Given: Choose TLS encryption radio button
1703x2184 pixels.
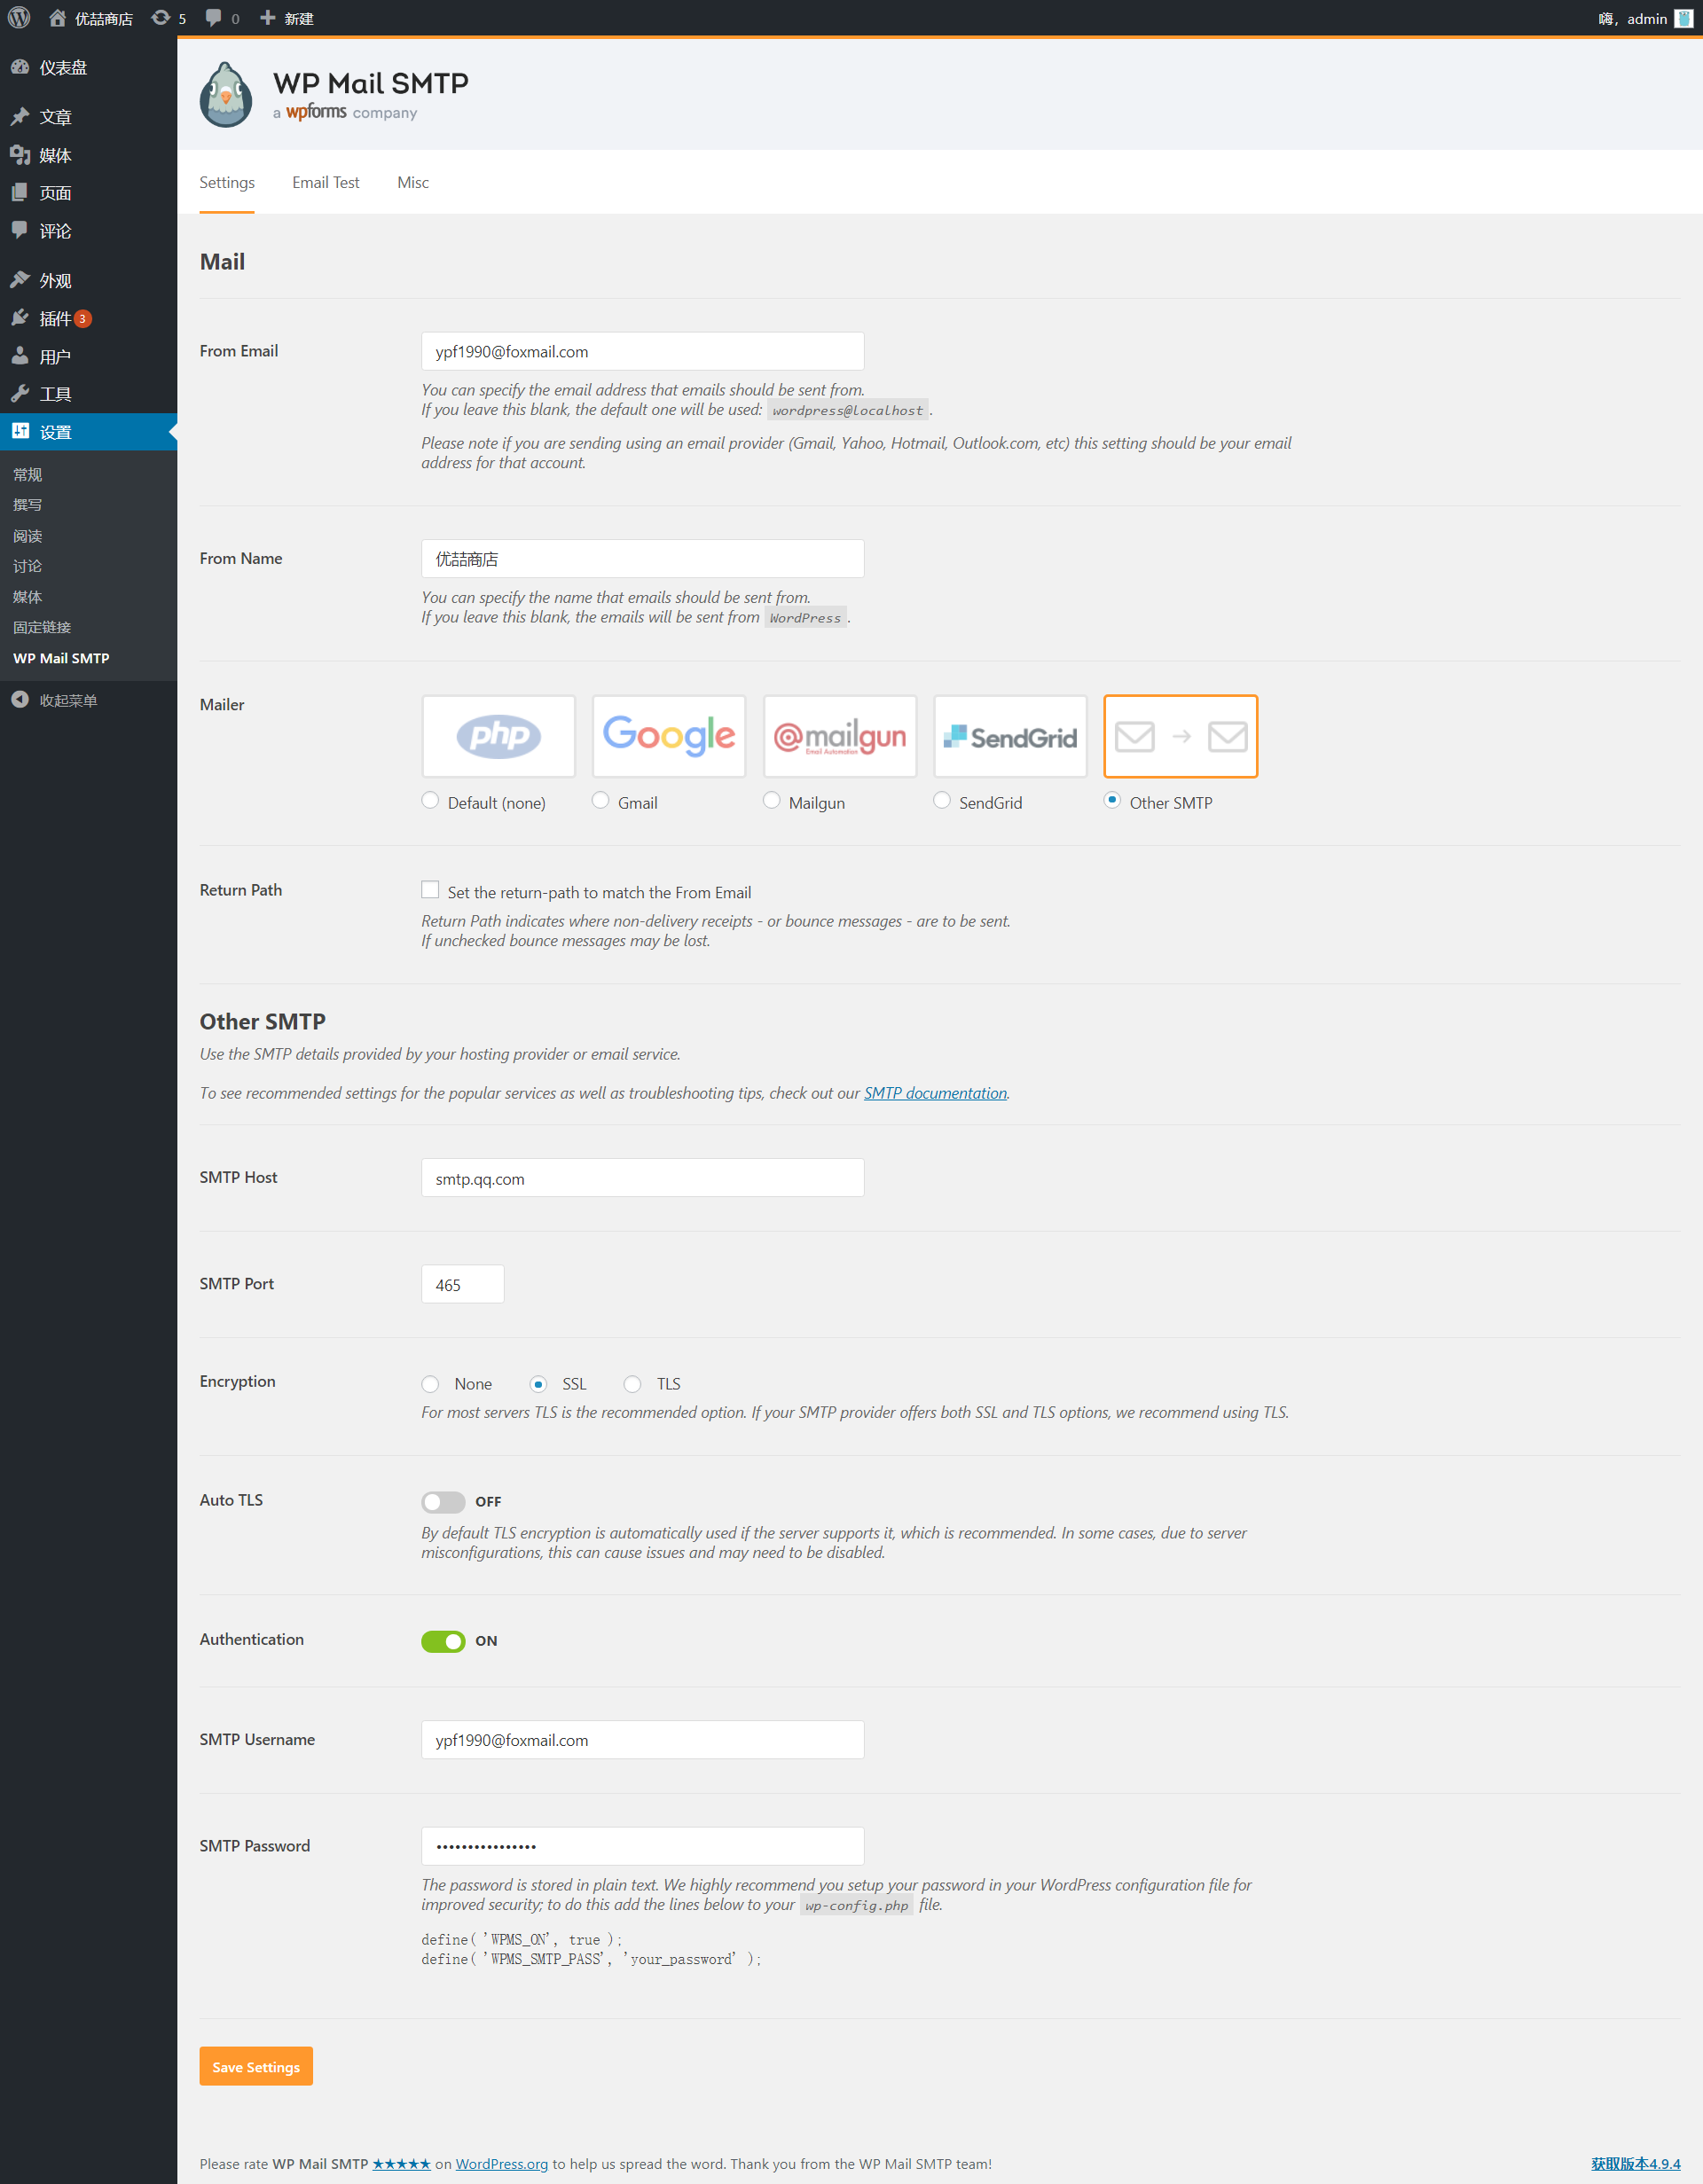Looking at the screenshot, I should click(x=633, y=1384).
